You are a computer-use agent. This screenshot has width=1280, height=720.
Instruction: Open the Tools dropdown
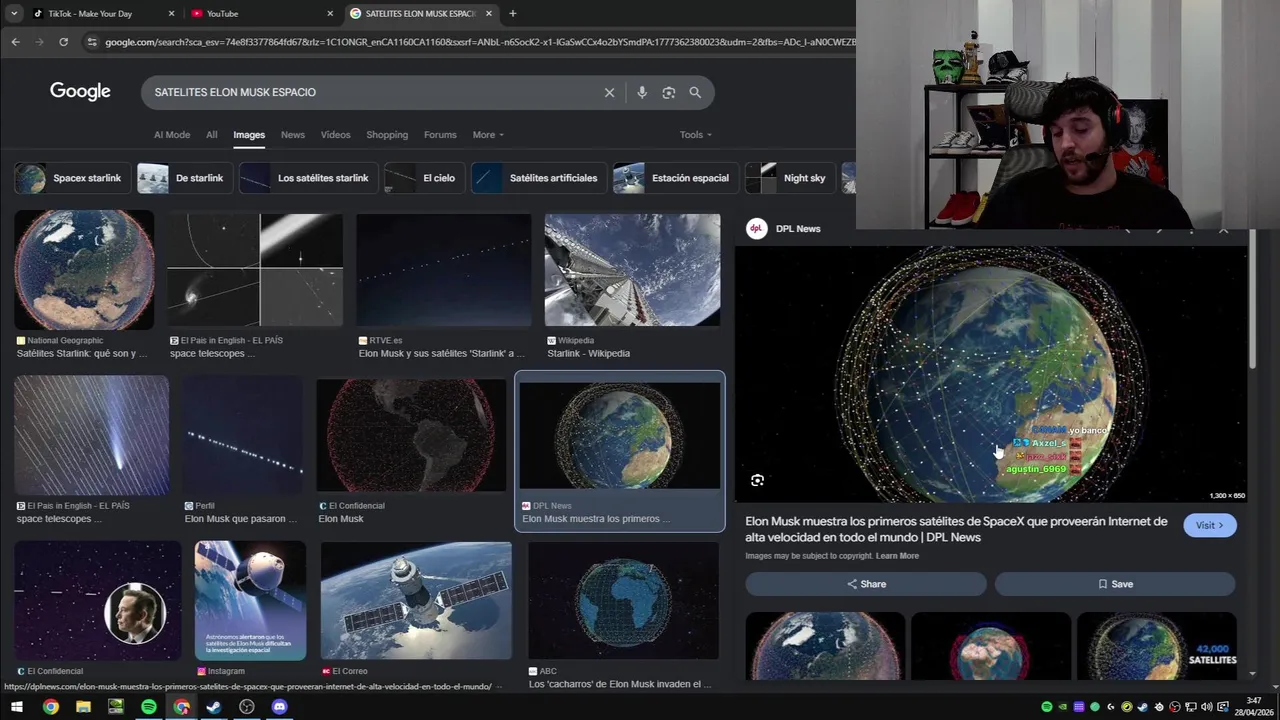pyautogui.click(x=696, y=135)
